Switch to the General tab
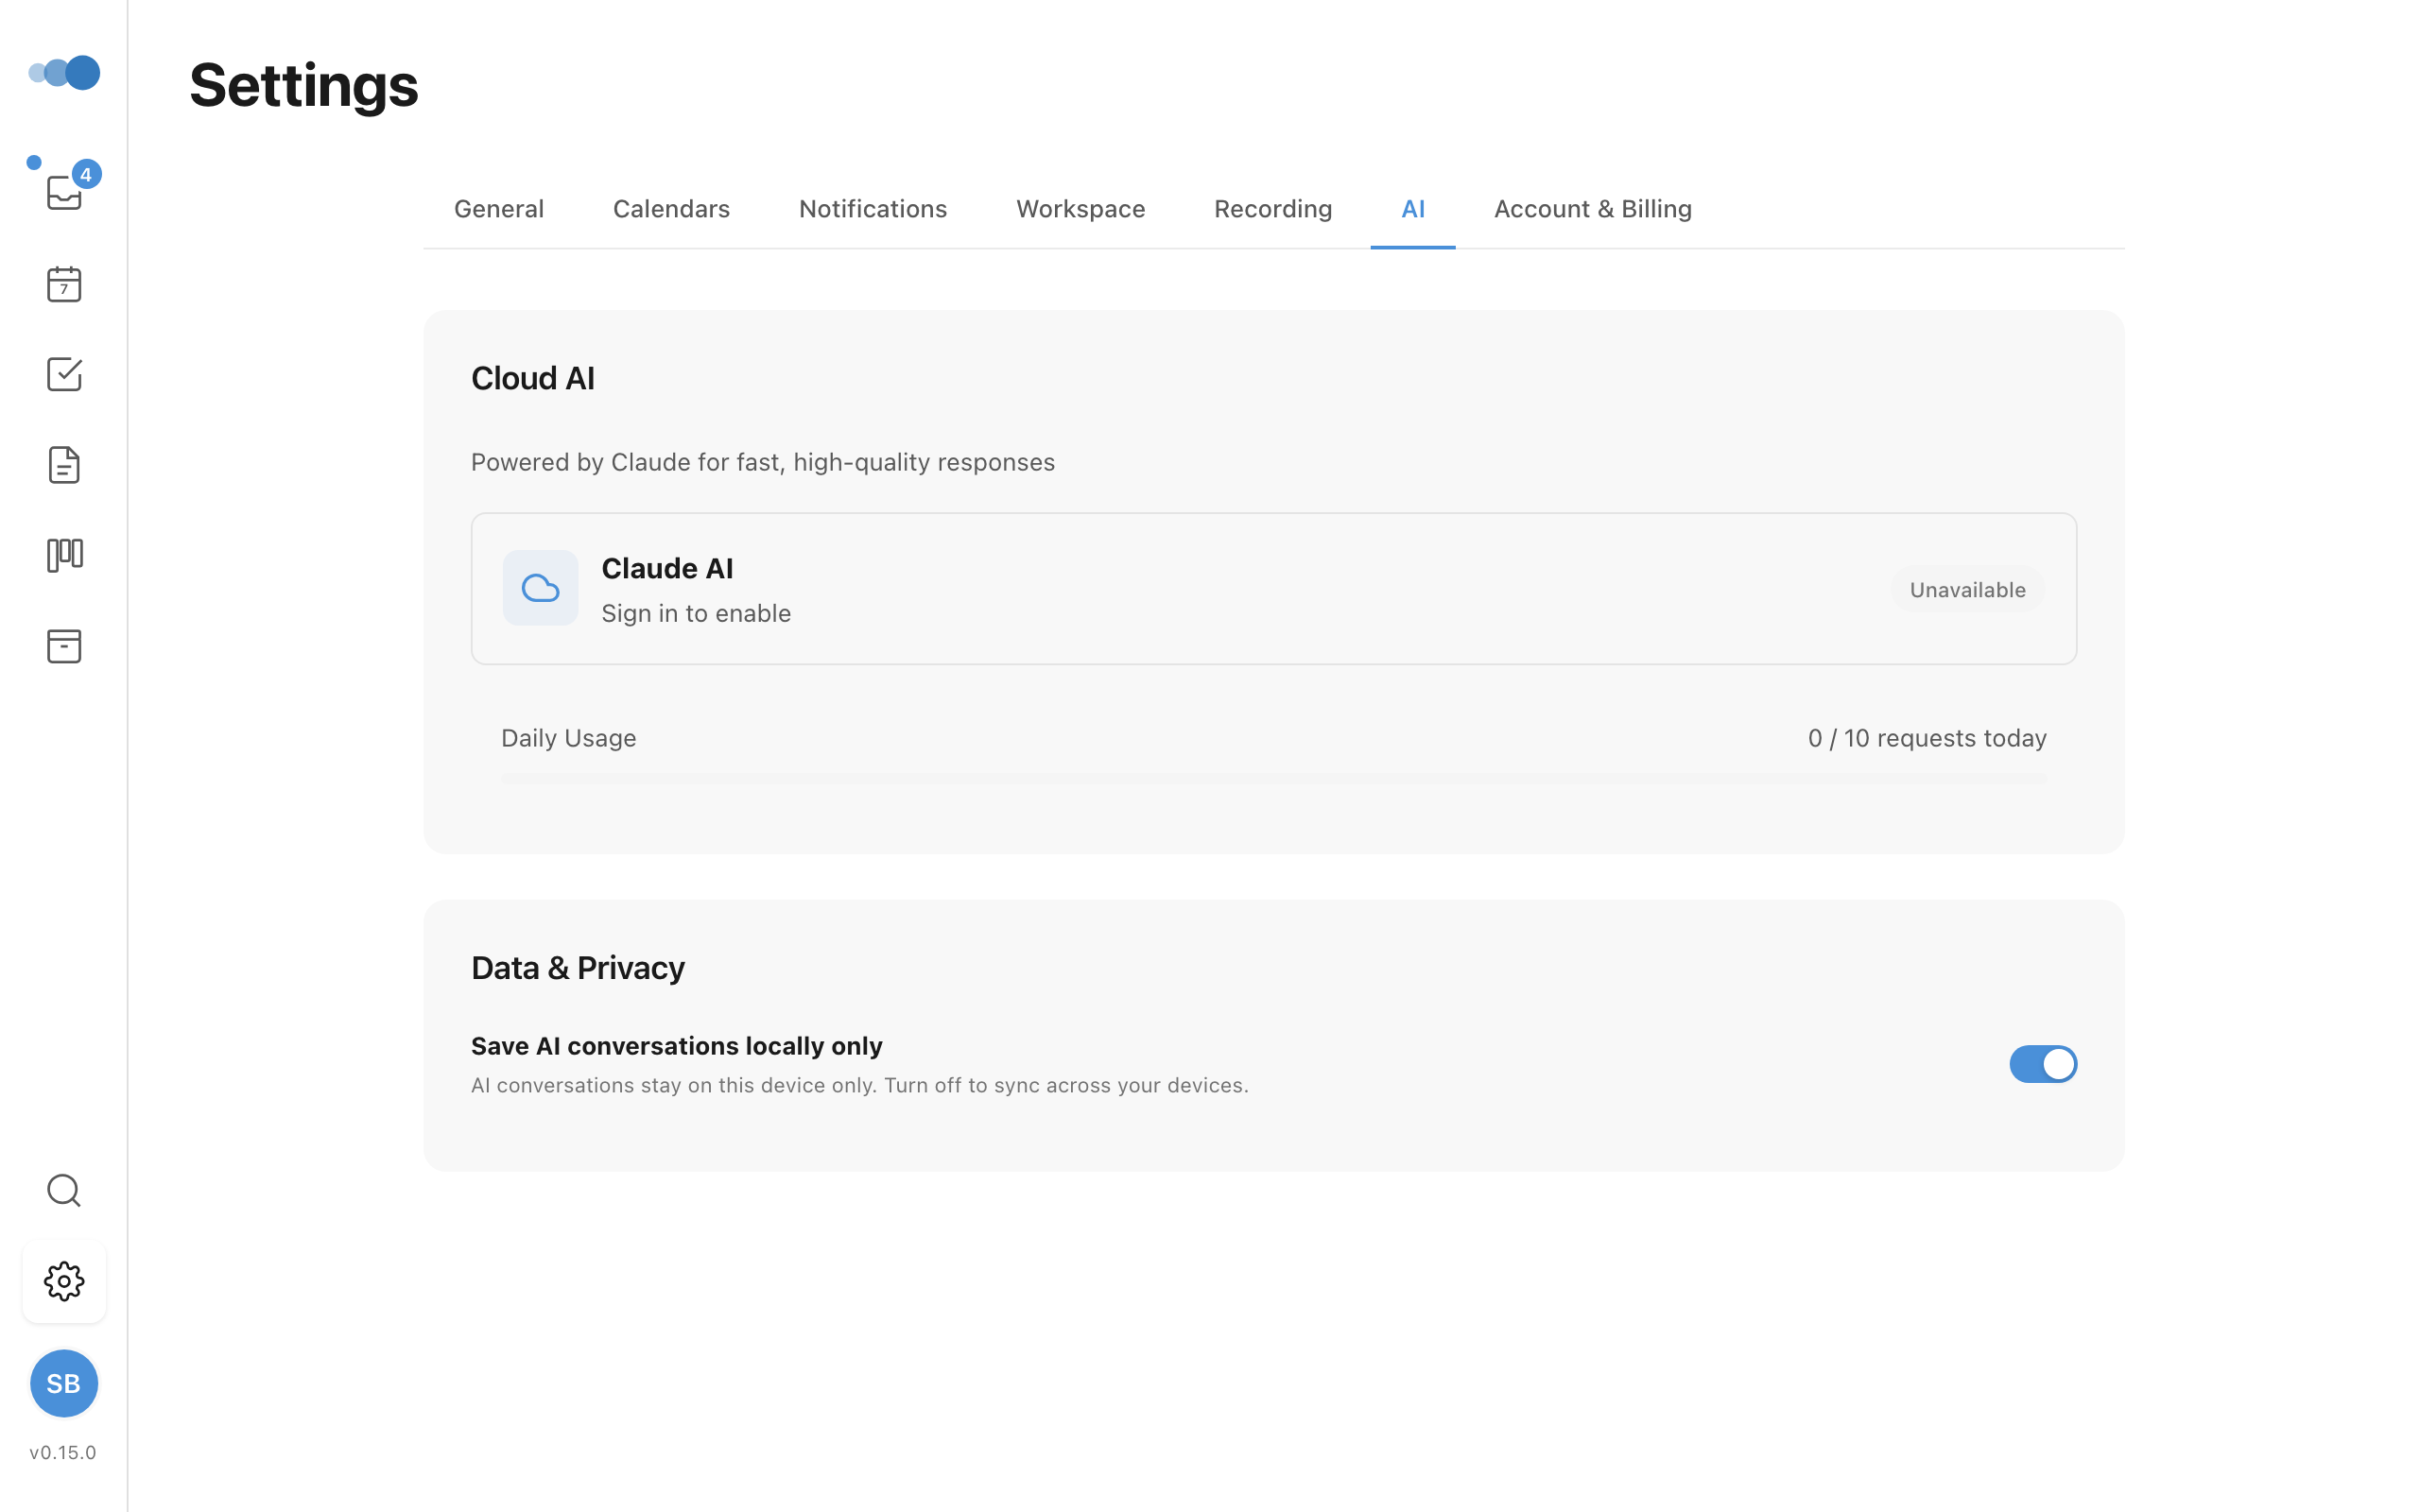This screenshot has height=1512, width=2420. coord(499,209)
